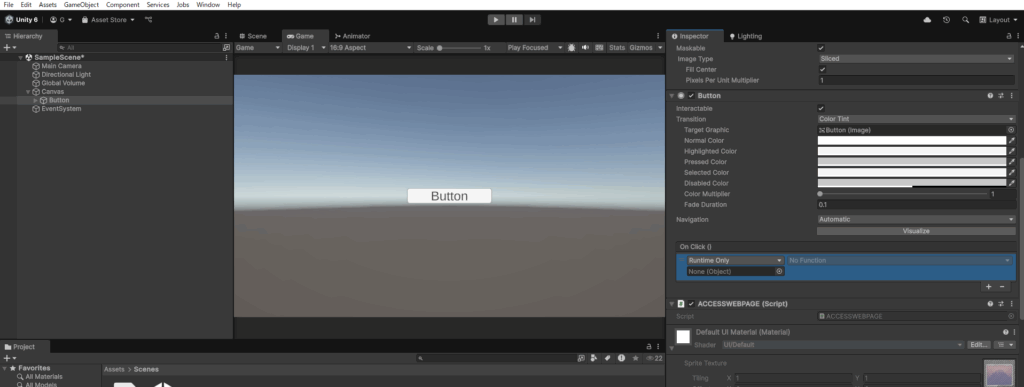Open ACCESSWEBPAGE component presets icon

[1000, 304]
